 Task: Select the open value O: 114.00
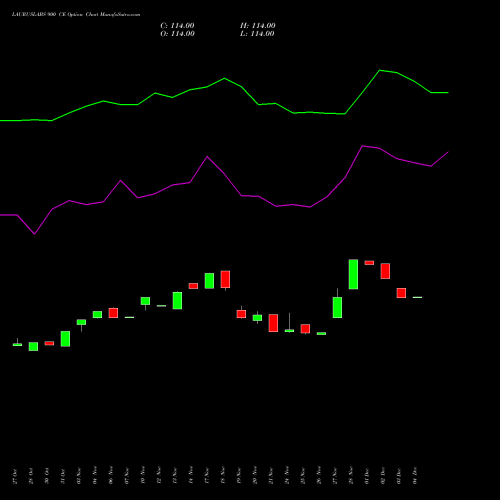[x=177, y=34]
